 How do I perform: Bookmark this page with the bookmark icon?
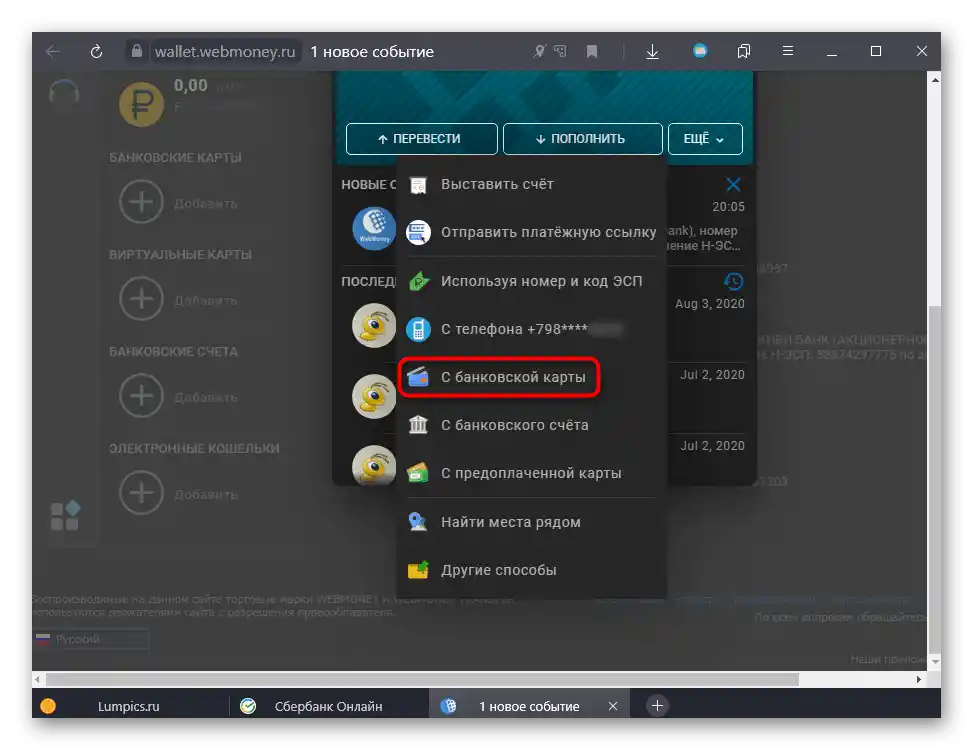coord(592,51)
